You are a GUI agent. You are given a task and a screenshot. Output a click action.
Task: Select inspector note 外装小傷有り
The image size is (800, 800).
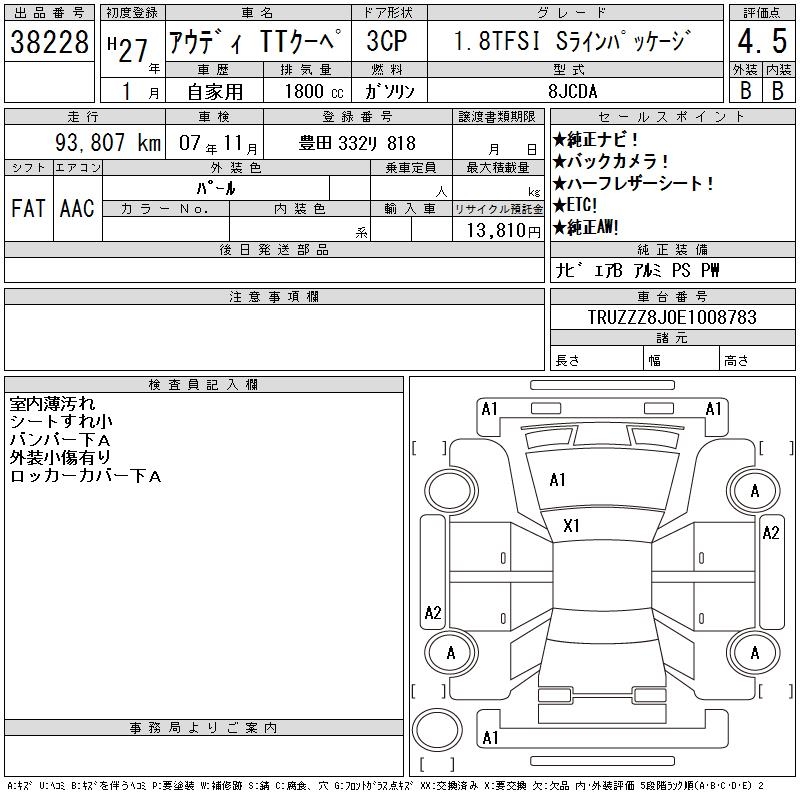pos(60,458)
